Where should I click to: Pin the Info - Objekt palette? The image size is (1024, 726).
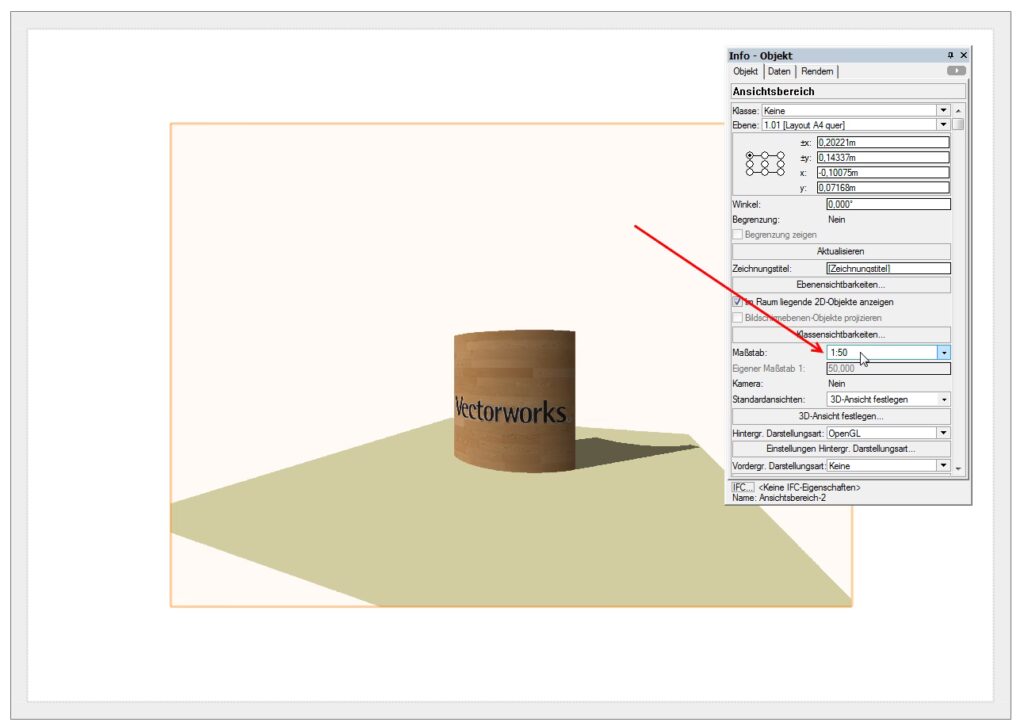point(951,55)
